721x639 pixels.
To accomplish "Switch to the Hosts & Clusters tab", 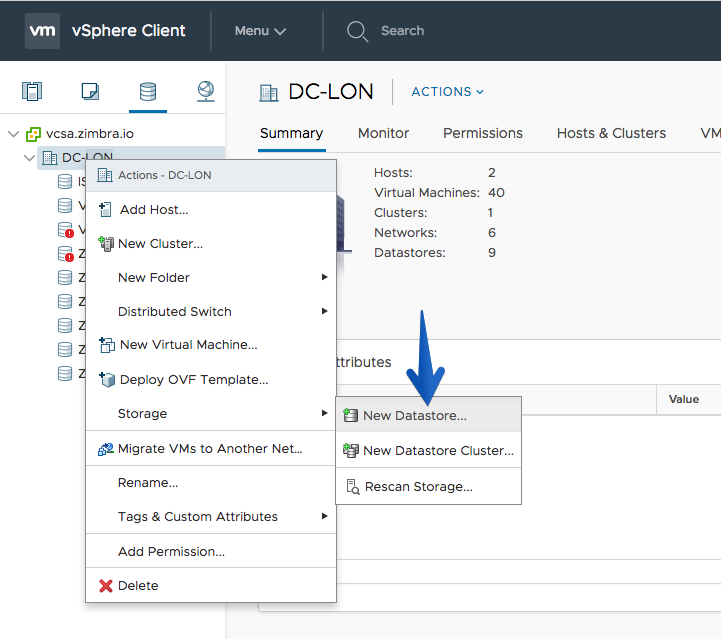I will tap(611, 133).
